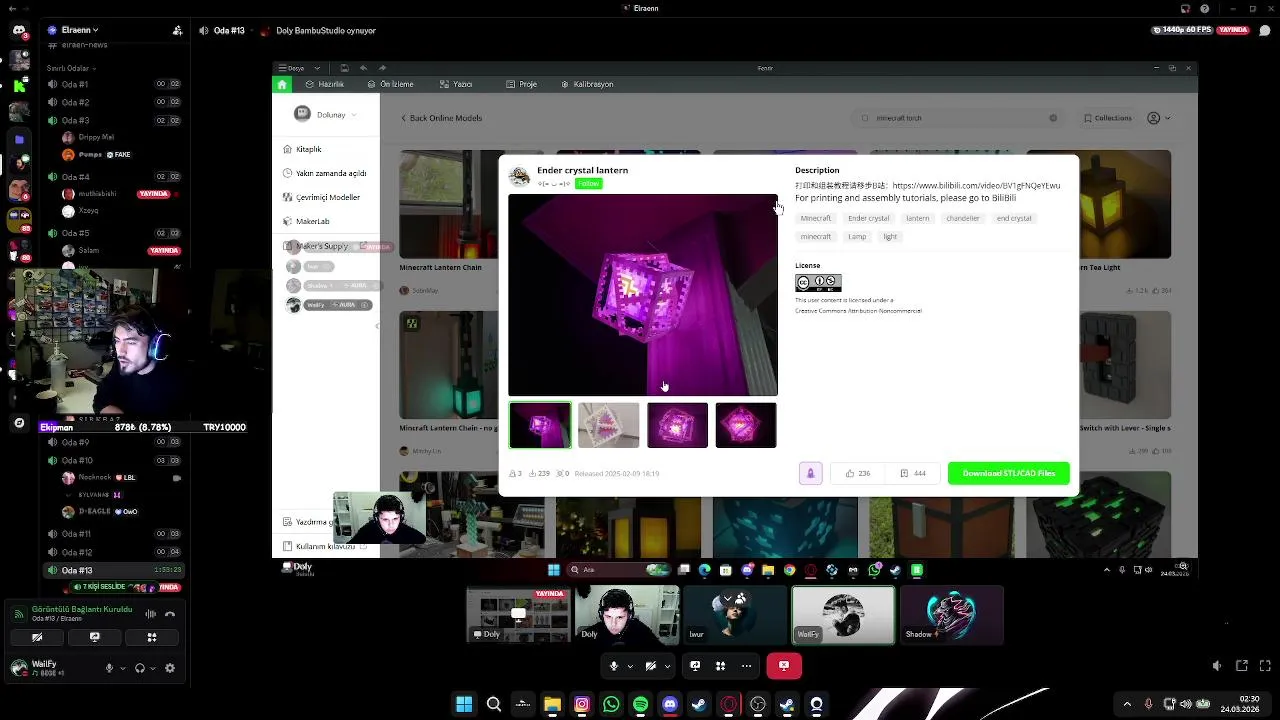Open profile avatar dropdown beside Collections

click(x=1158, y=118)
